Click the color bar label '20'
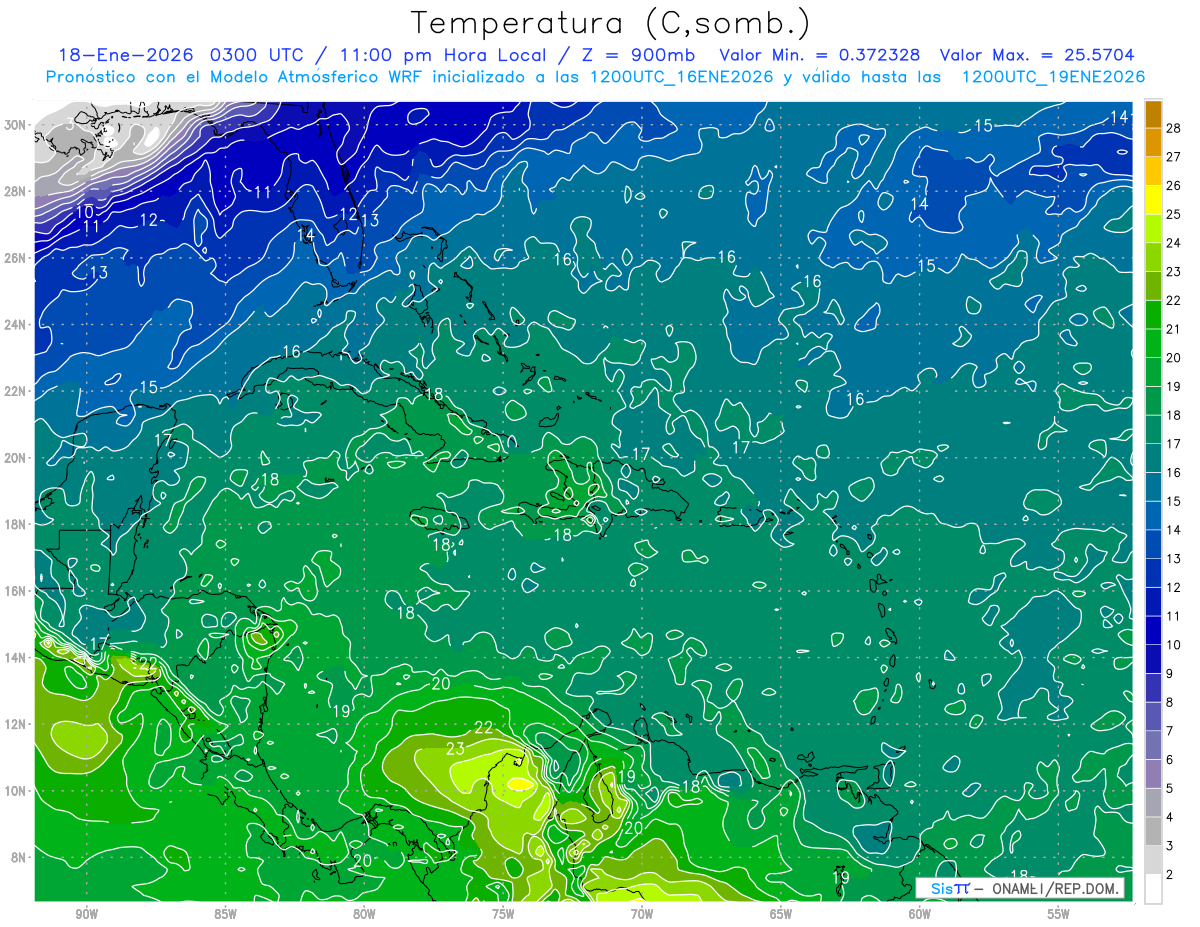The width and height of the screenshot is (1200, 927). pos(1174,357)
